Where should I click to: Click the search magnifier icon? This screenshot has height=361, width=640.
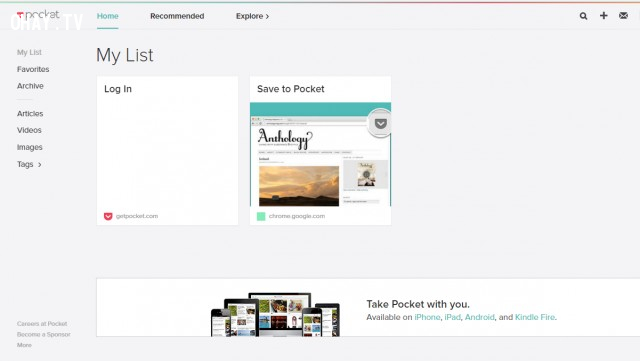coord(583,16)
